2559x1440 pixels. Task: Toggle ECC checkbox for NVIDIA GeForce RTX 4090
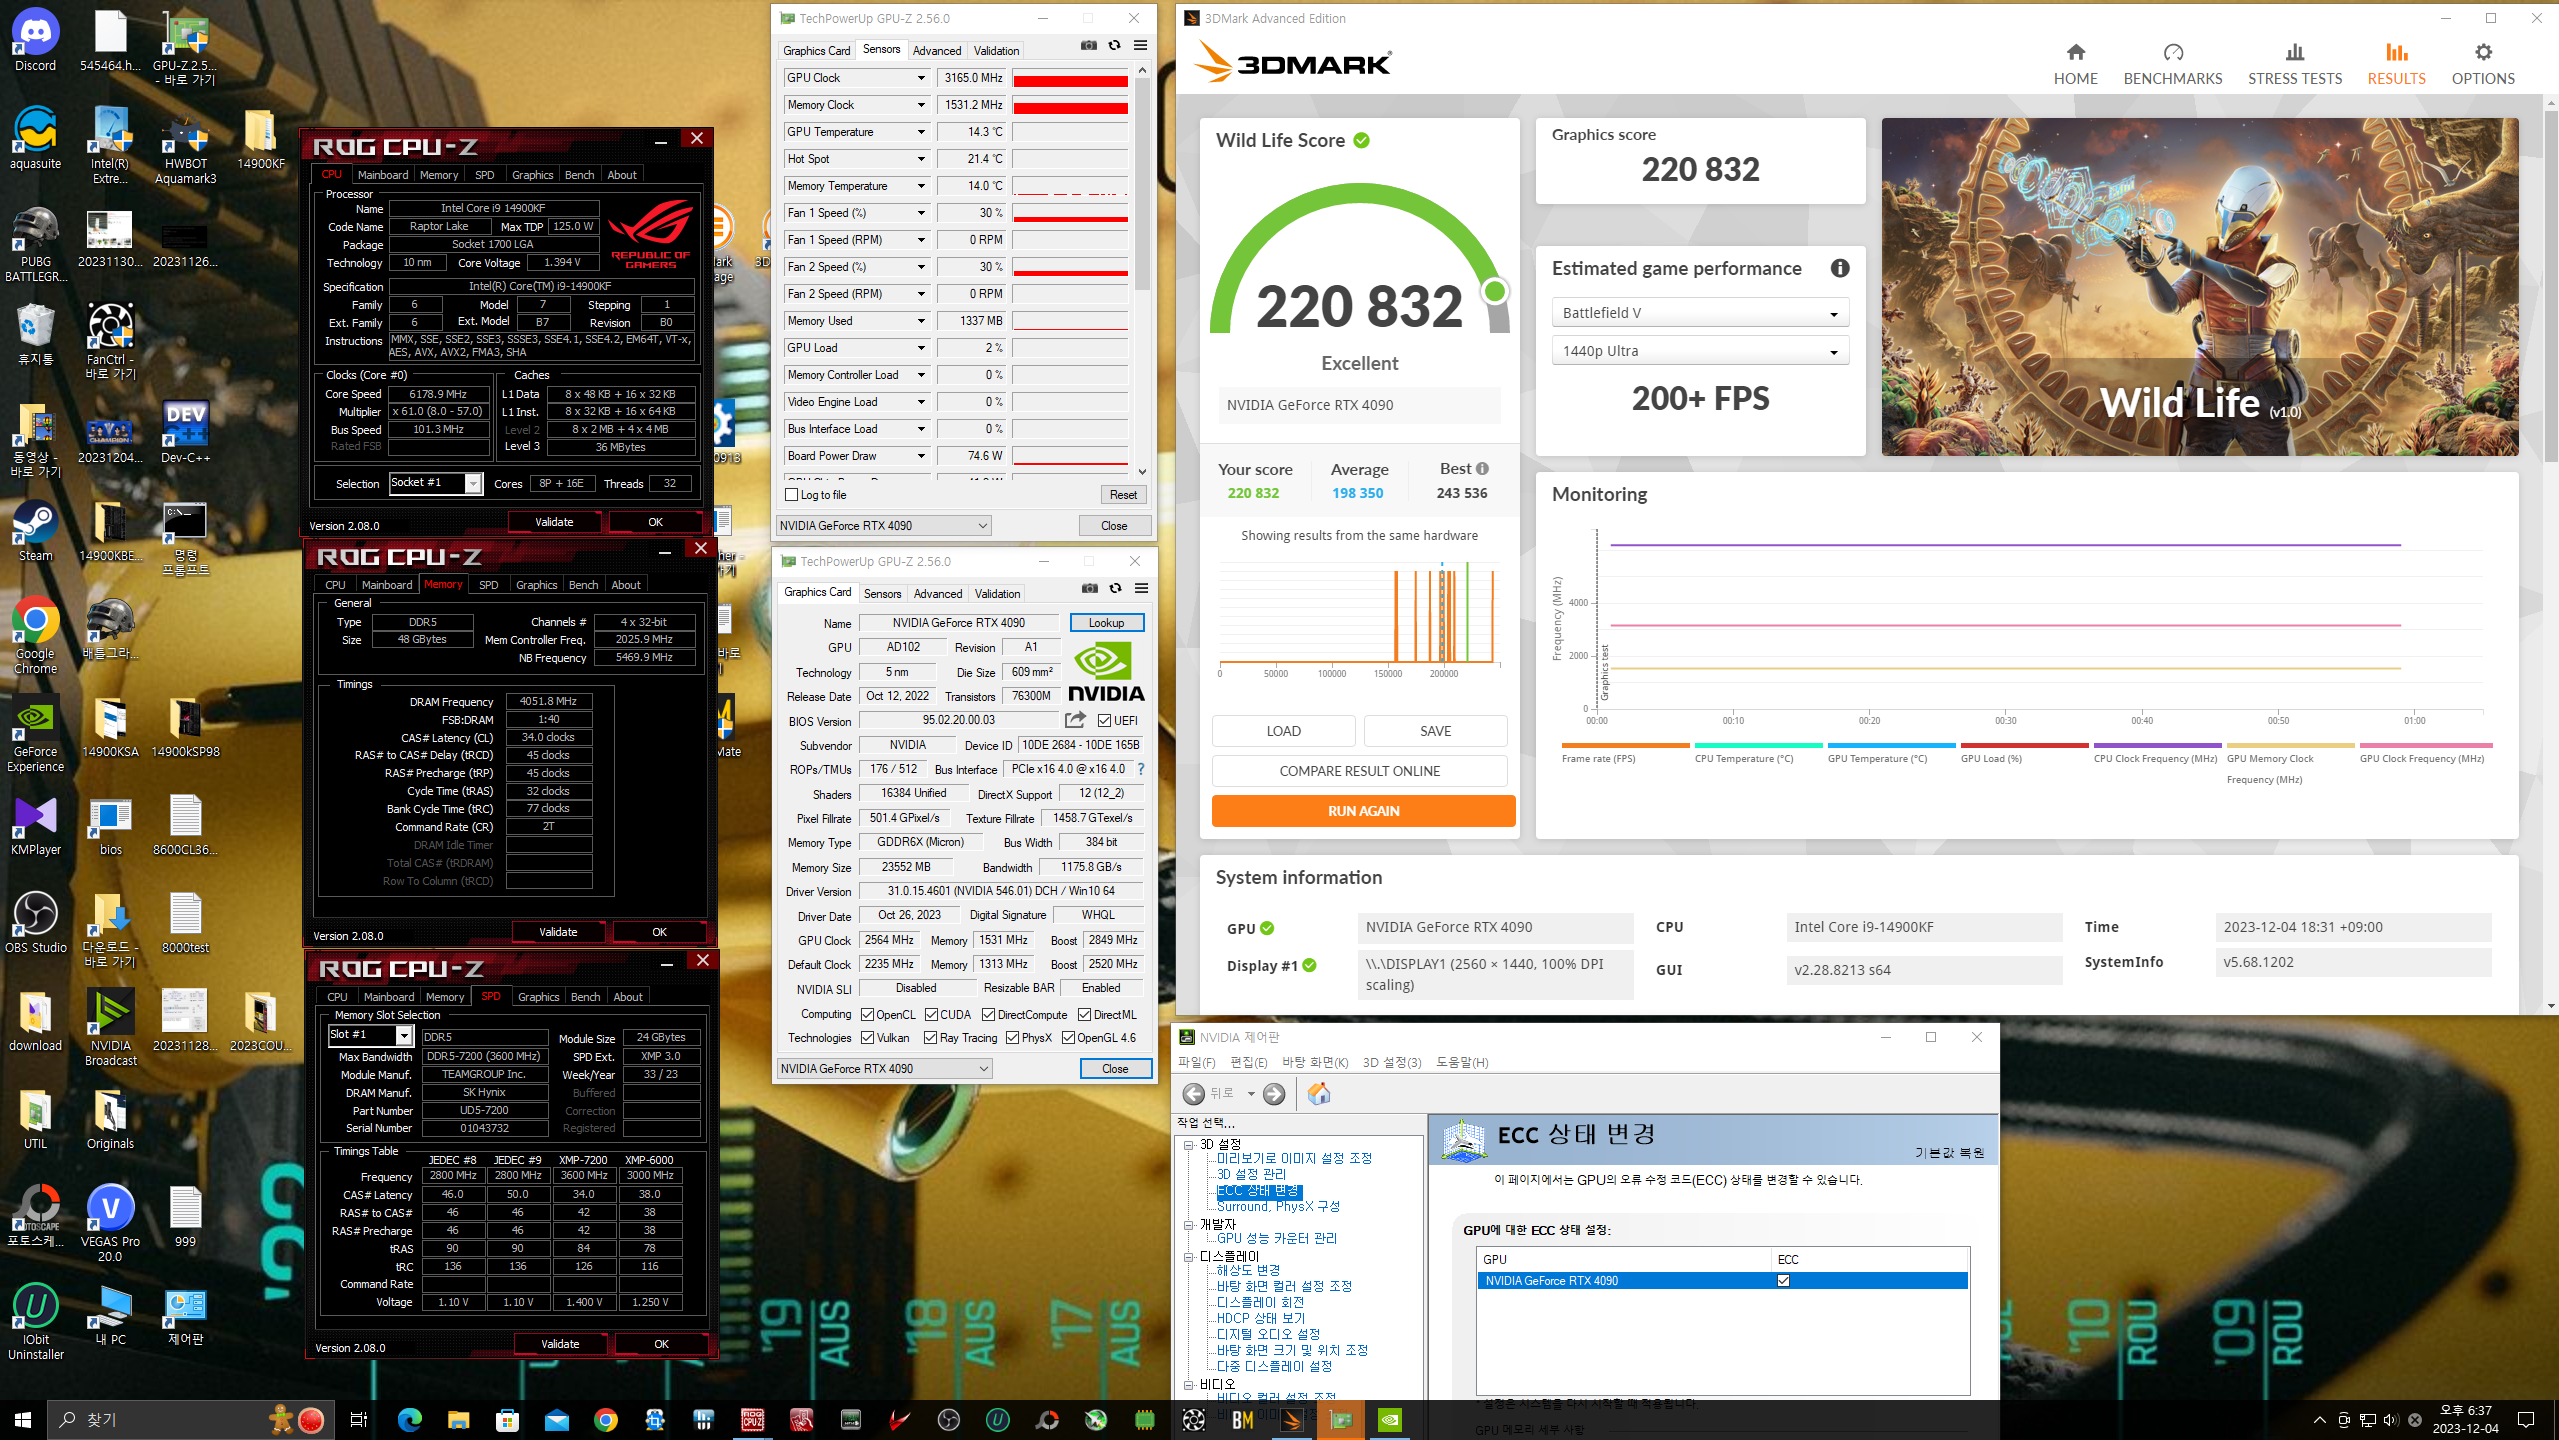coord(1783,1280)
